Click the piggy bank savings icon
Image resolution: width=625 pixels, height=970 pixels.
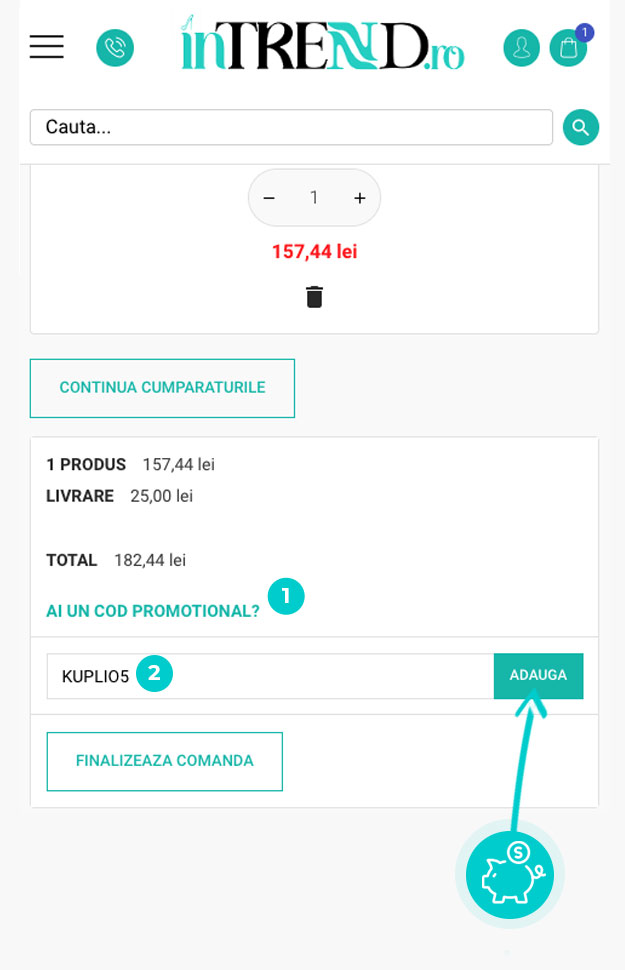tap(510, 875)
